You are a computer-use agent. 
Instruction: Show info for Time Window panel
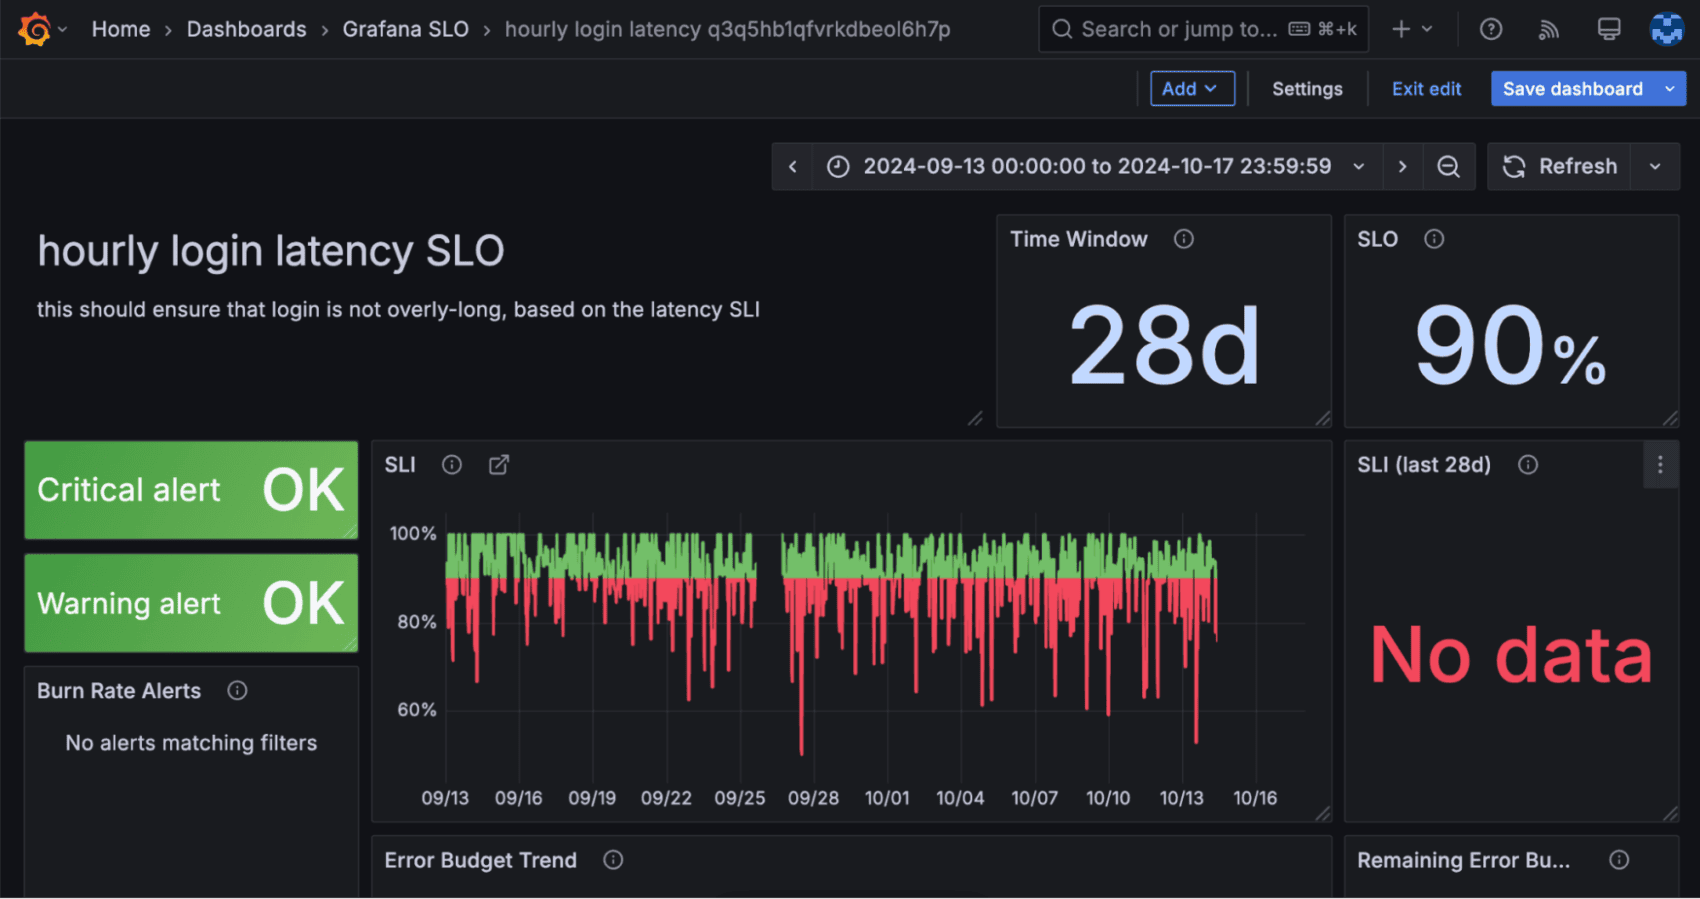point(1184,239)
